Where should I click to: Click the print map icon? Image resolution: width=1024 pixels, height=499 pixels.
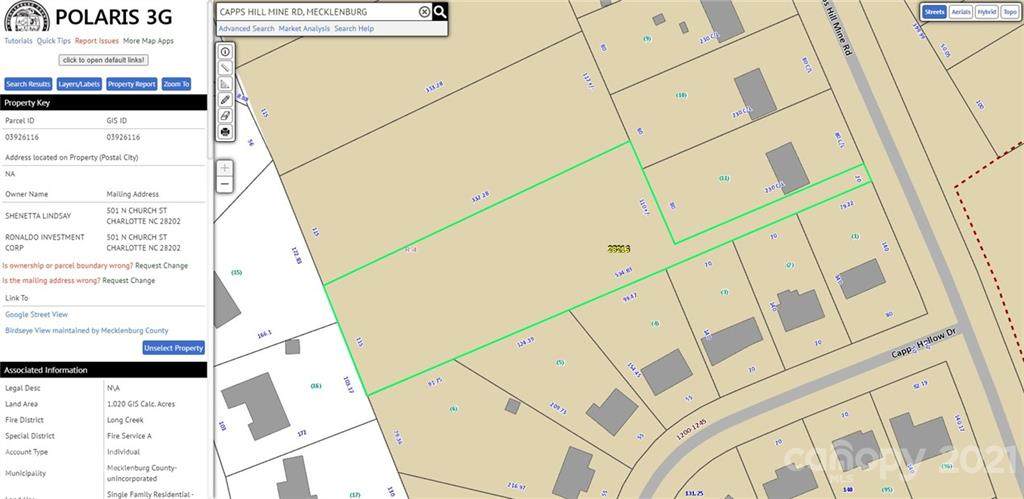click(x=225, y=131)
